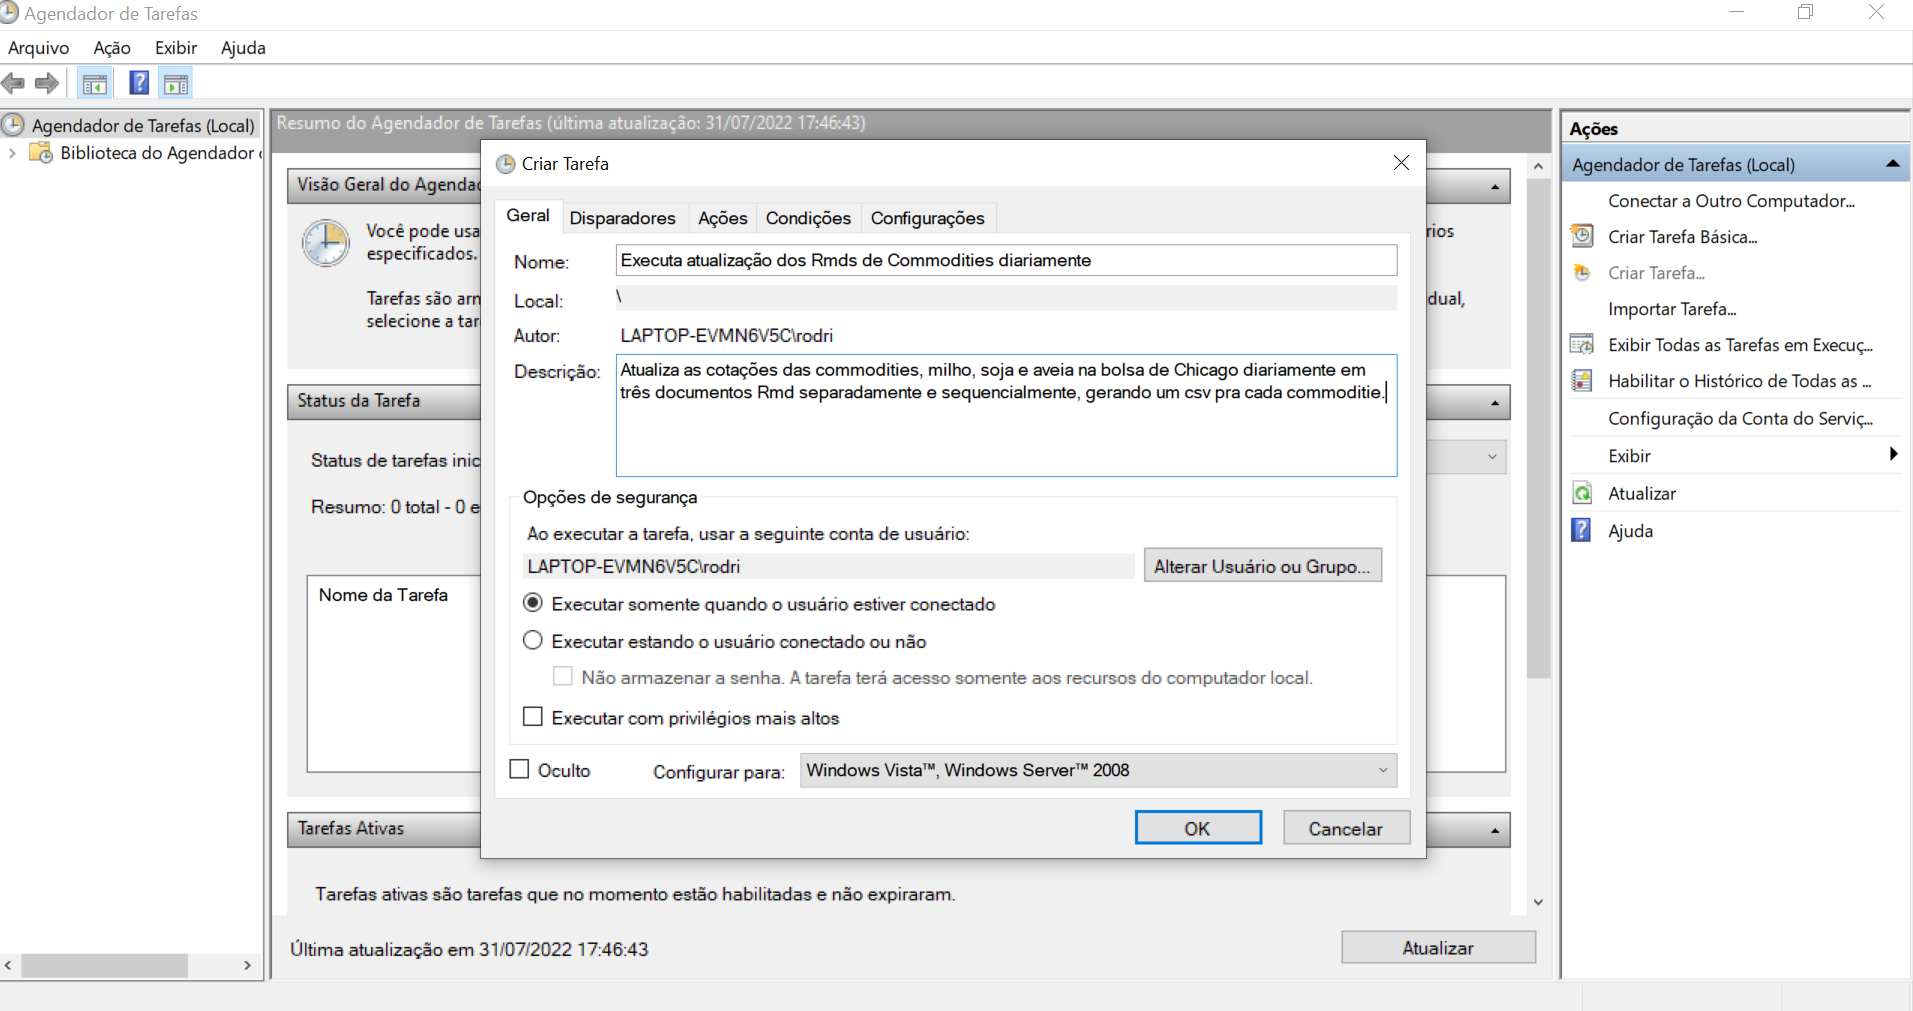Click the forward arrow toolbar icon
Image resolution: width=1913 pixels, height=1011 pixels.
click(47, 83)
